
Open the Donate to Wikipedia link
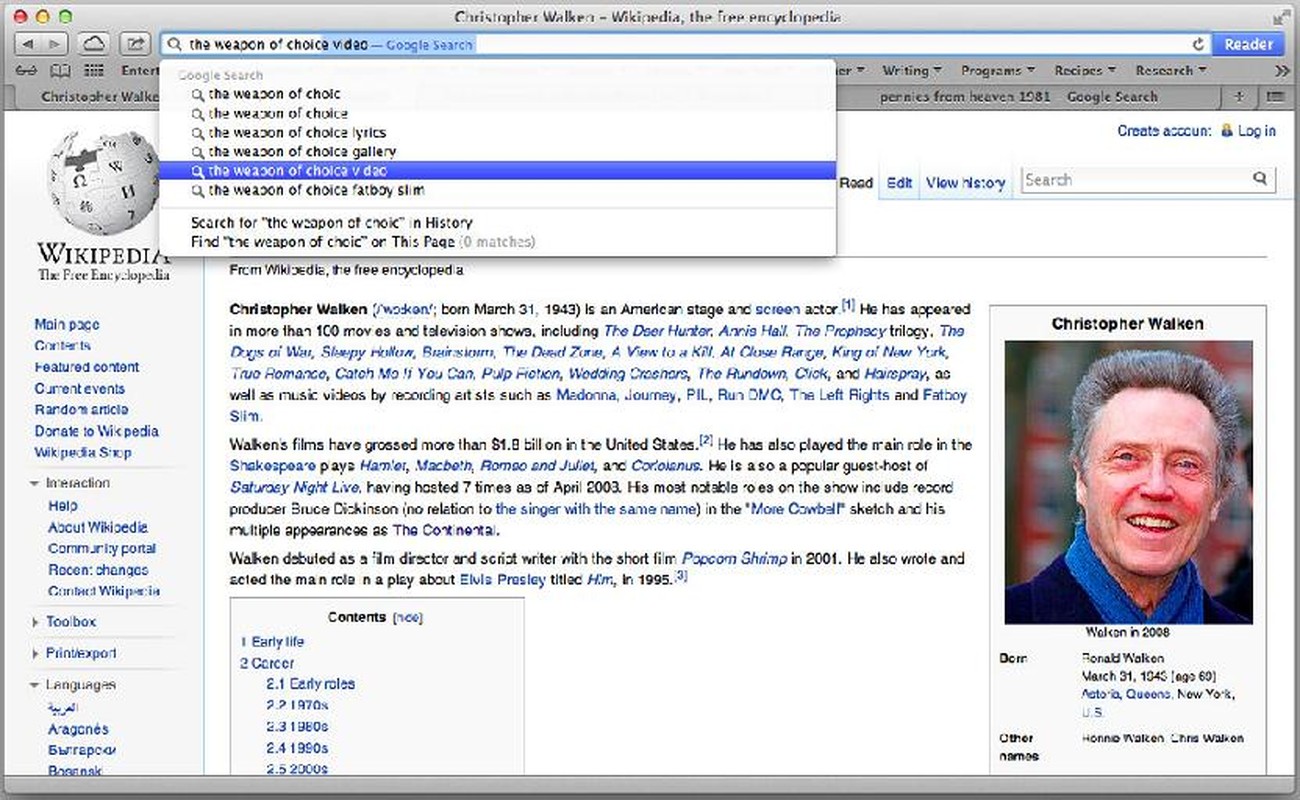click(96, 431)
